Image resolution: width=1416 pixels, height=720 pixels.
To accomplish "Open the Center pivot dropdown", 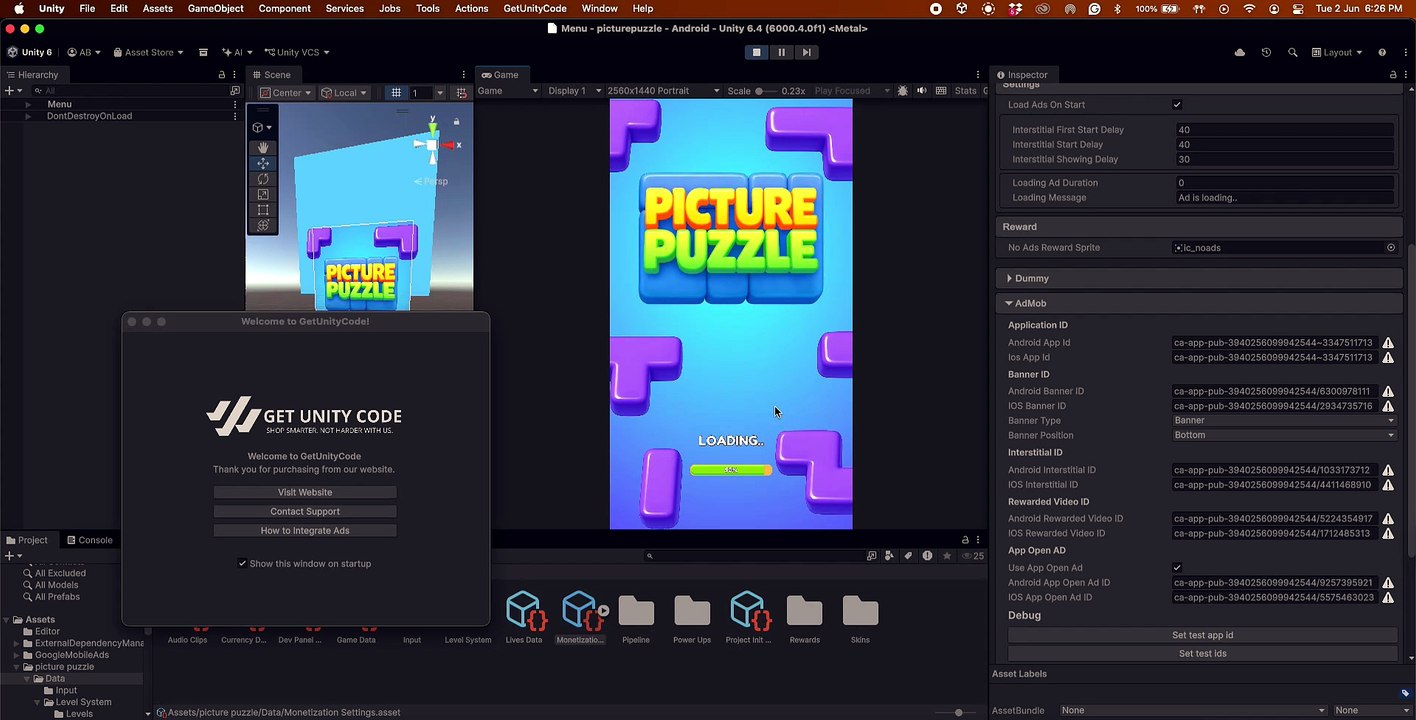I will click(x=286, y=93).
